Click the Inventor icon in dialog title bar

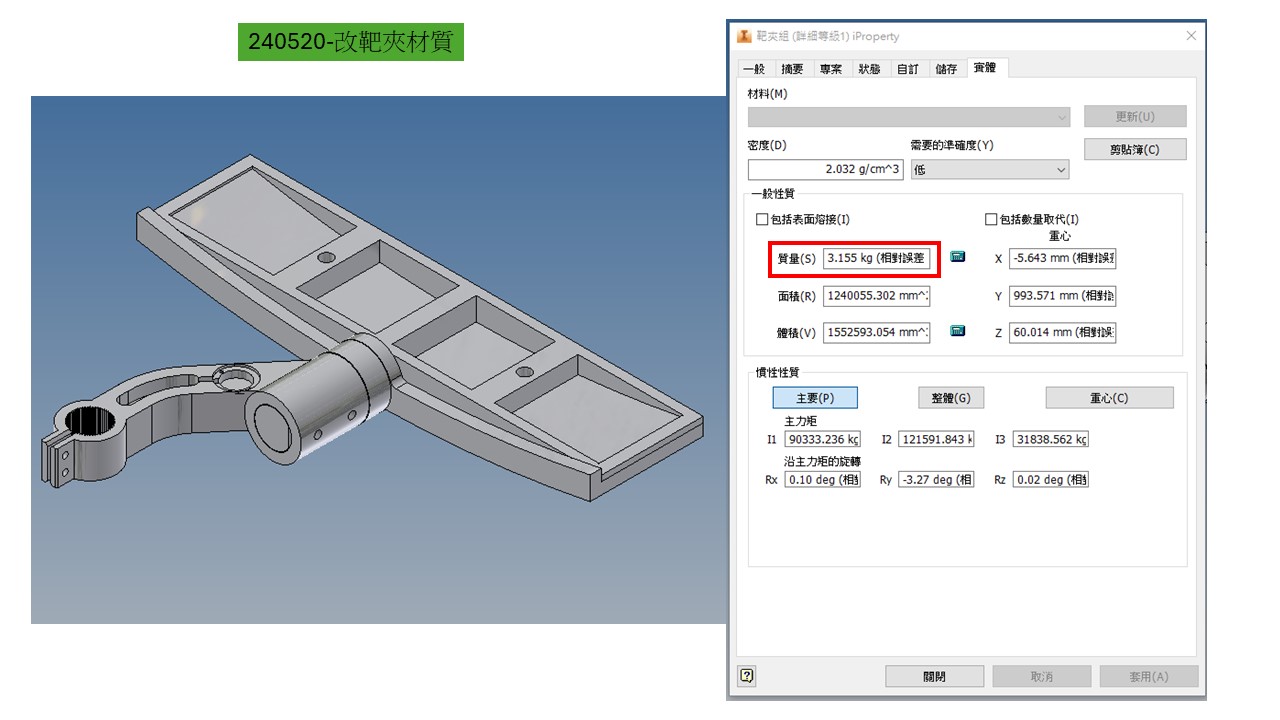744,36
